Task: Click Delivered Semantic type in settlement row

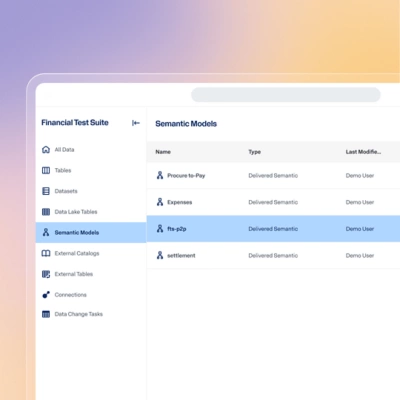Action: (273, 255)
